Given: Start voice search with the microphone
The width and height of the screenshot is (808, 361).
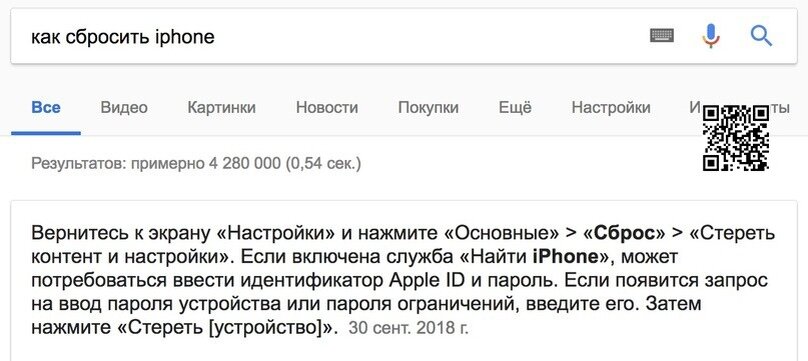Looking at the screenshot, I should 711,36.
